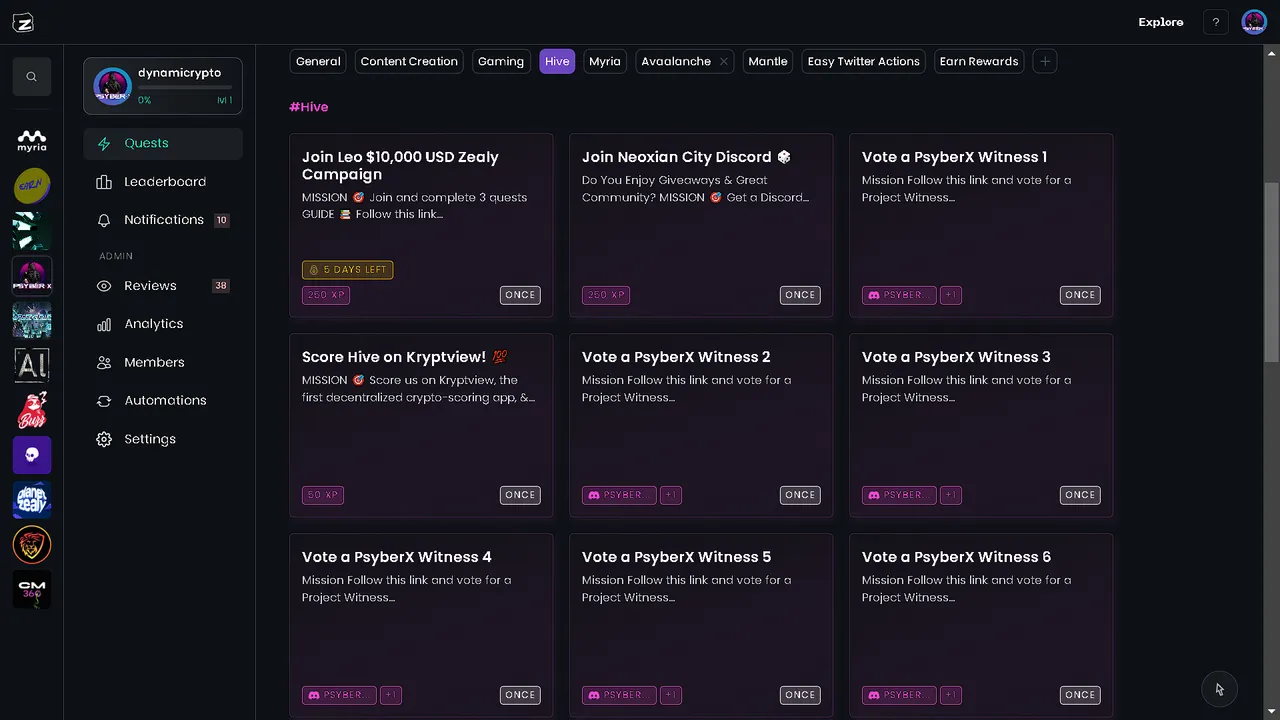Click the page vertical scrollbar
Viewport: 1280px width, 720px height.
point(1272,271)
